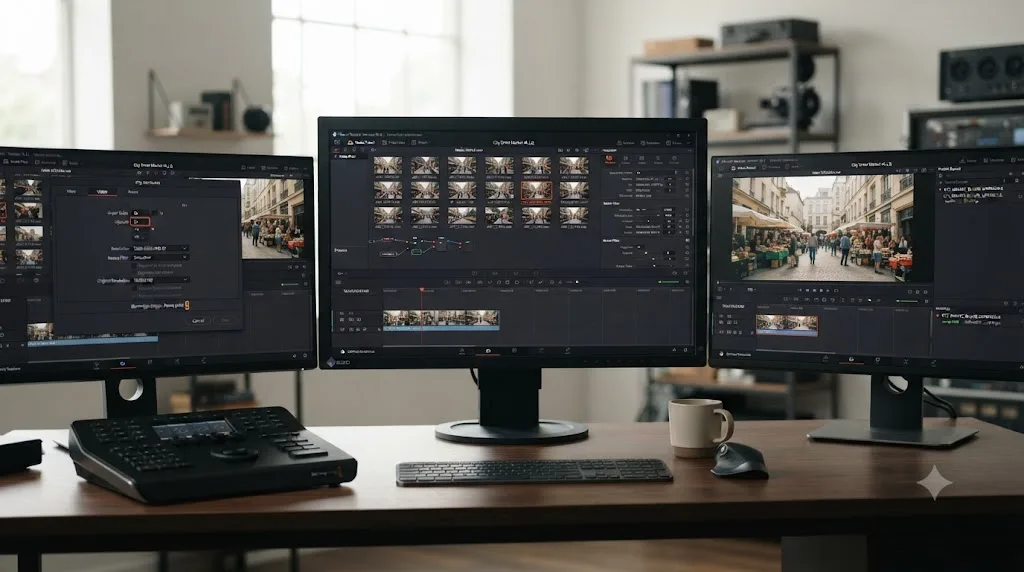
Task: Click fifth page icon in right monitor bottom bar
Action: click(x=934, y=362)
